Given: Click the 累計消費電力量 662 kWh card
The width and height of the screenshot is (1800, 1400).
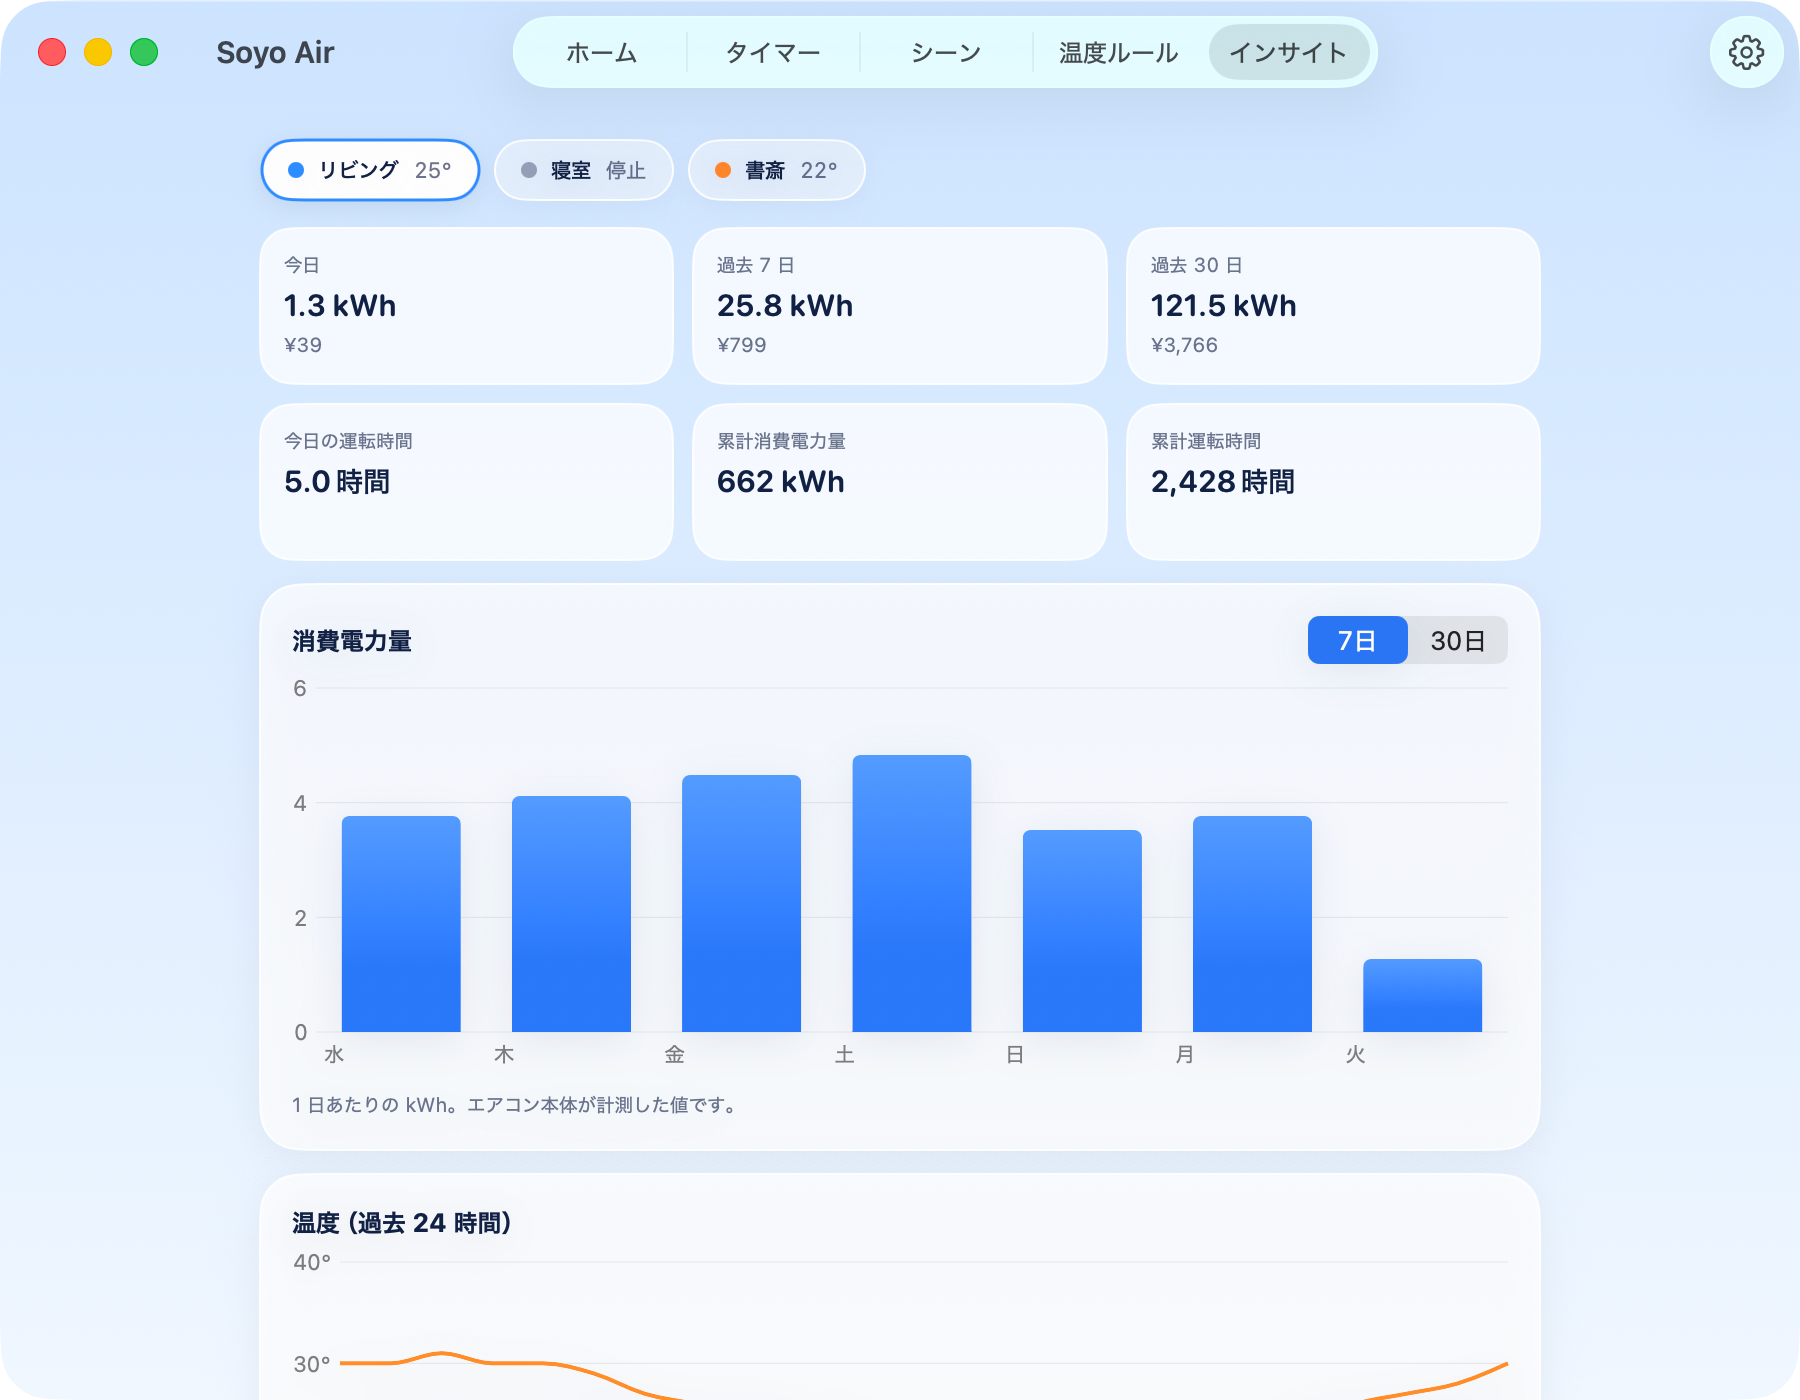Looking at the screenshot, I should [900, 482].
